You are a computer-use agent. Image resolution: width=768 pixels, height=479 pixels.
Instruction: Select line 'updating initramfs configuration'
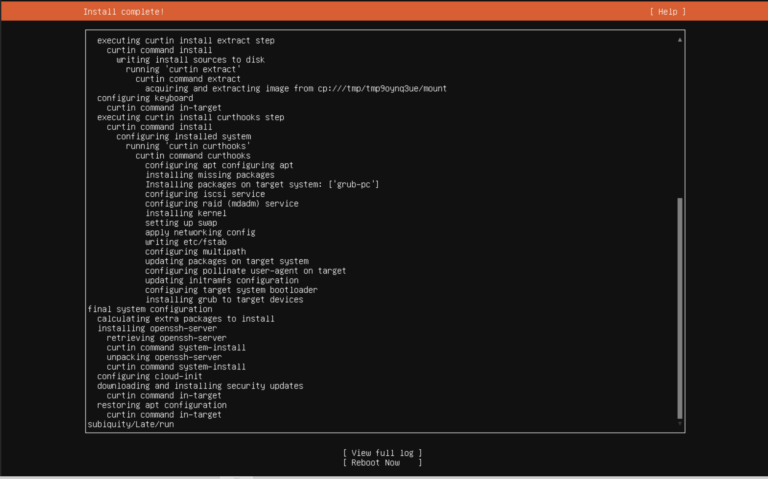(222, 281)
